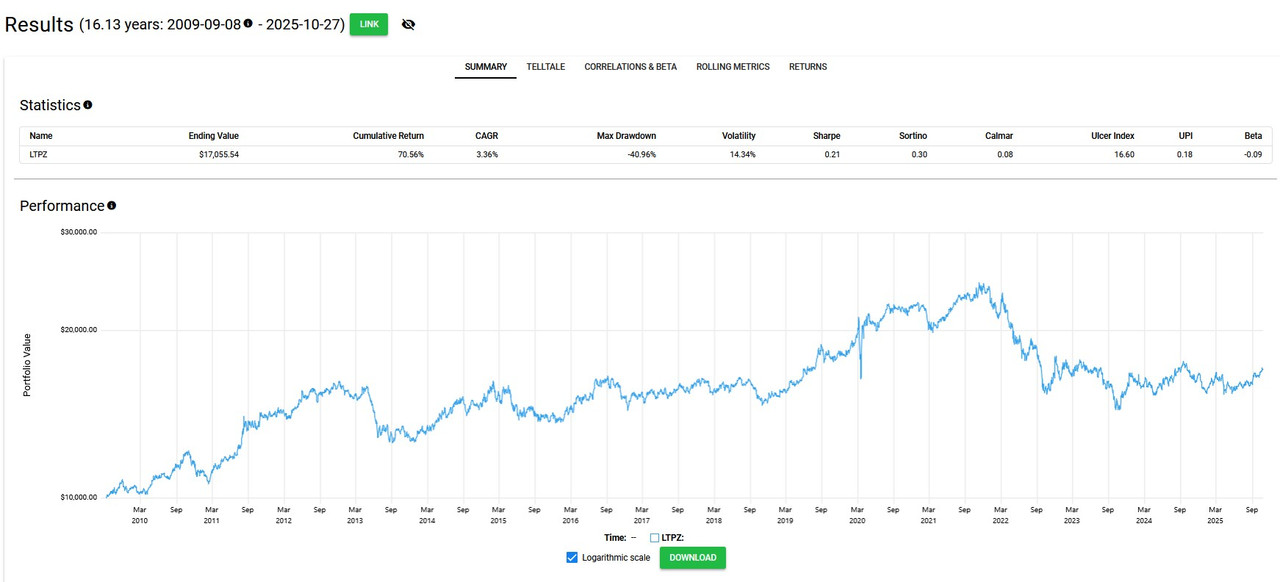This screenshot has width=1280, height=582.
Task: Click the 70.56% cumulative return cell
Action: 409,155
